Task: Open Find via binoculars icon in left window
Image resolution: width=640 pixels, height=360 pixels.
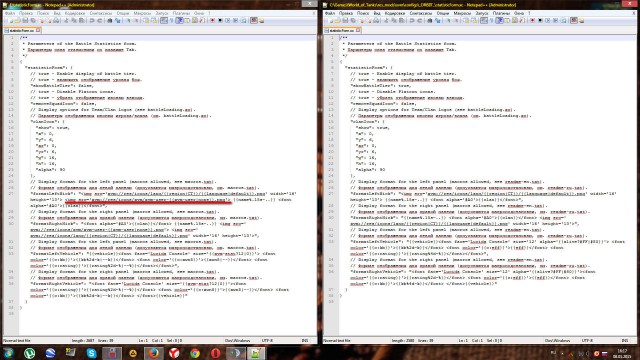Action: click(x=109, y=20)
